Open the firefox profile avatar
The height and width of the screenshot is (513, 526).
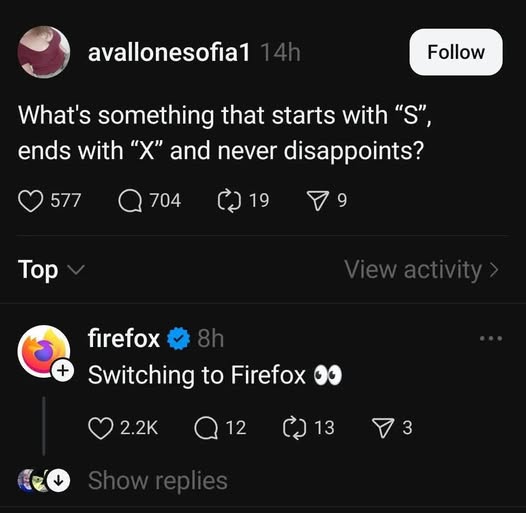click(44, 351)
